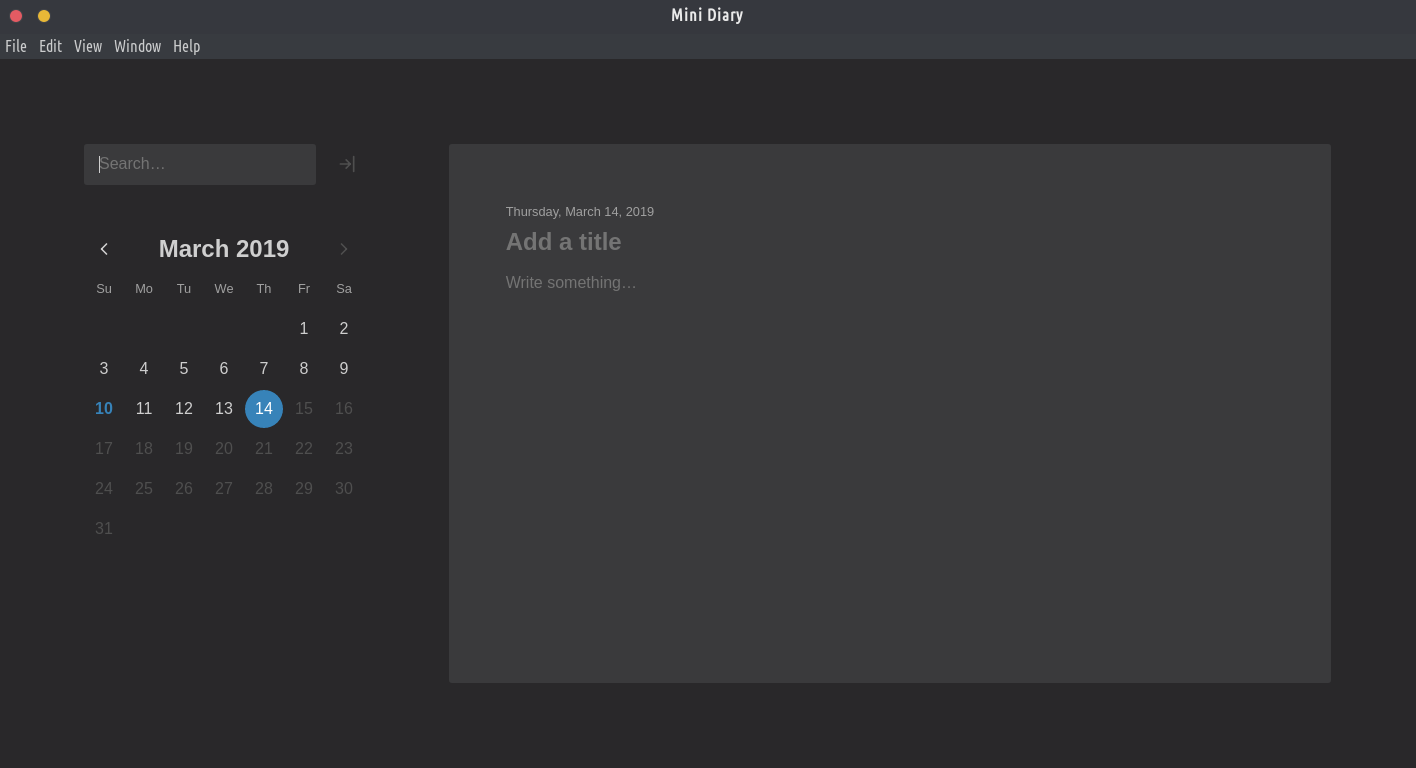Click the jump-to-today arrow icon
Image resolution: width=1416 pixels, height=768 pixels.
point(347,164)
